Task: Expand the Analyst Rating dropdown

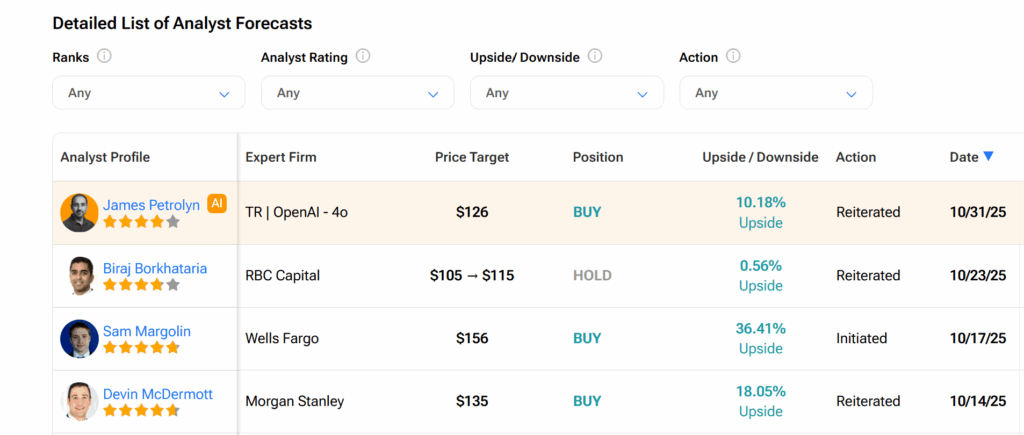Action: [x=357, y=93]
